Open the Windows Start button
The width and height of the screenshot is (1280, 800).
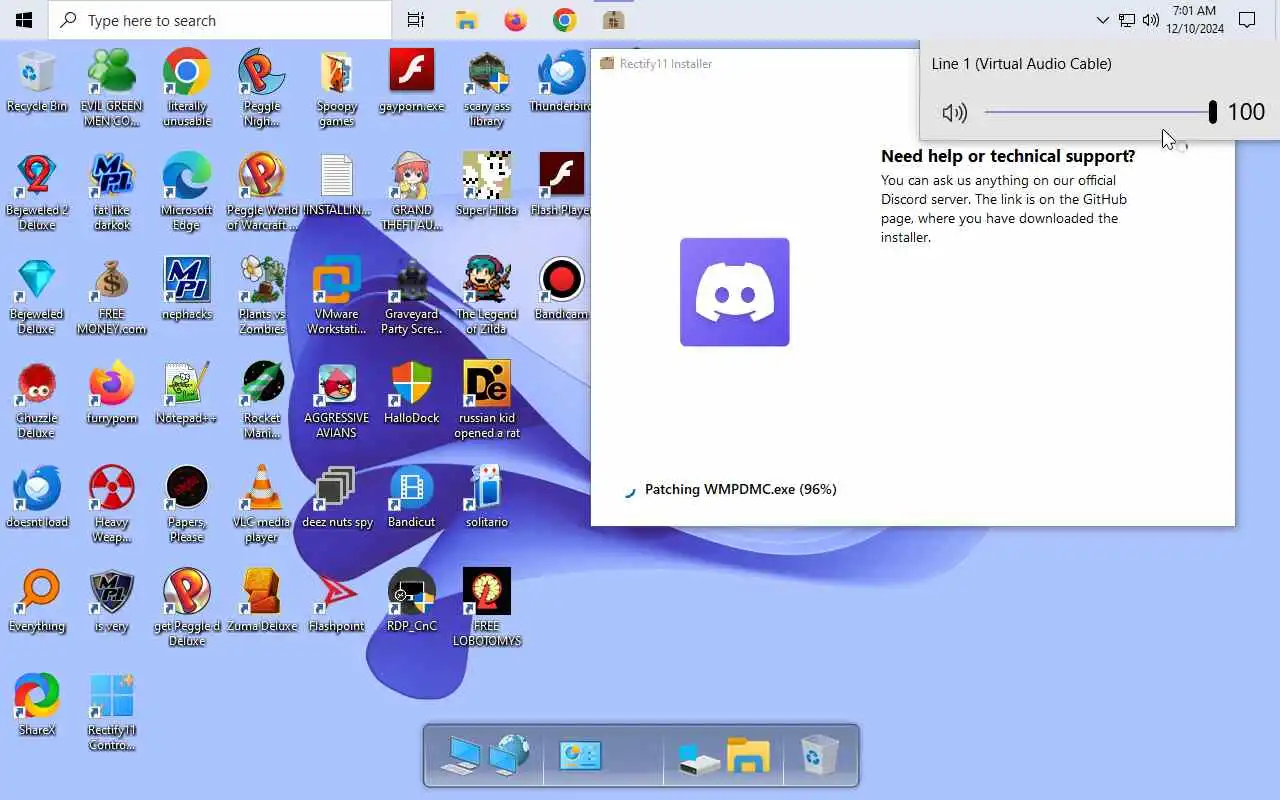(x=24, y=20)
